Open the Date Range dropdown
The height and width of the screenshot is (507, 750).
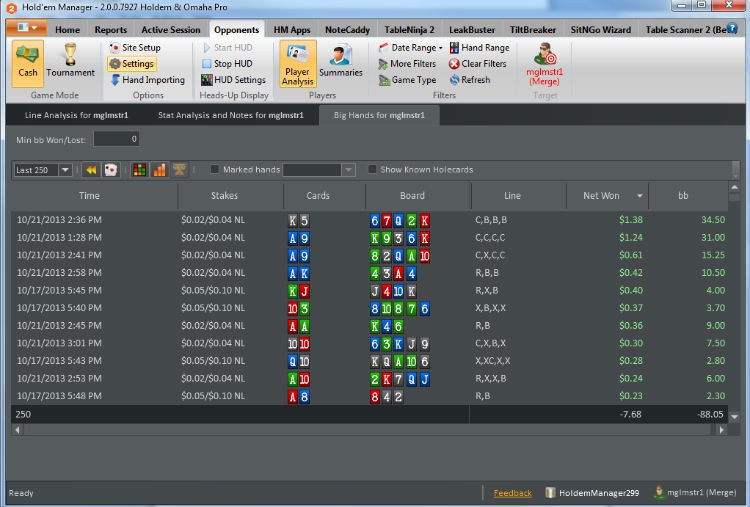(x=411, y=48)
